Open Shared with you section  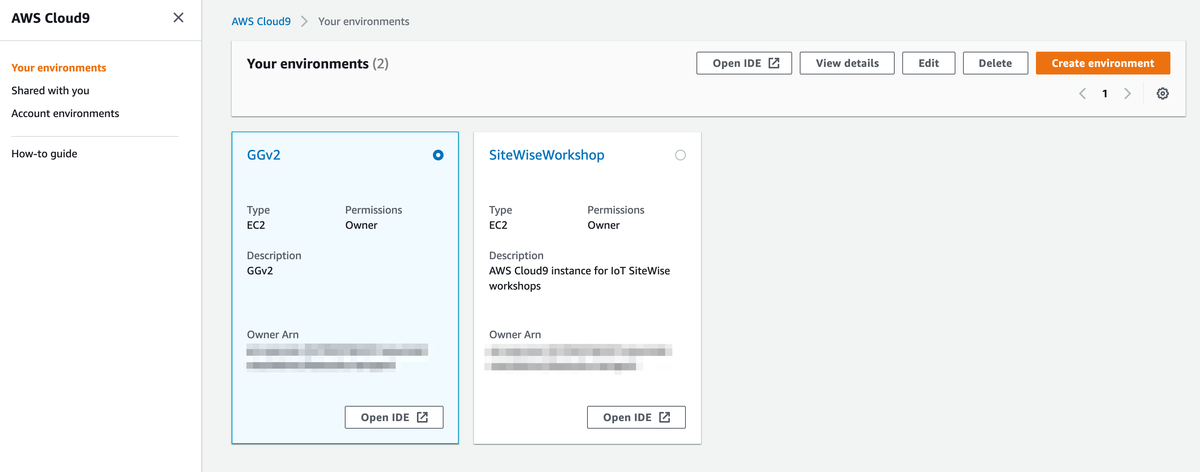50,90
